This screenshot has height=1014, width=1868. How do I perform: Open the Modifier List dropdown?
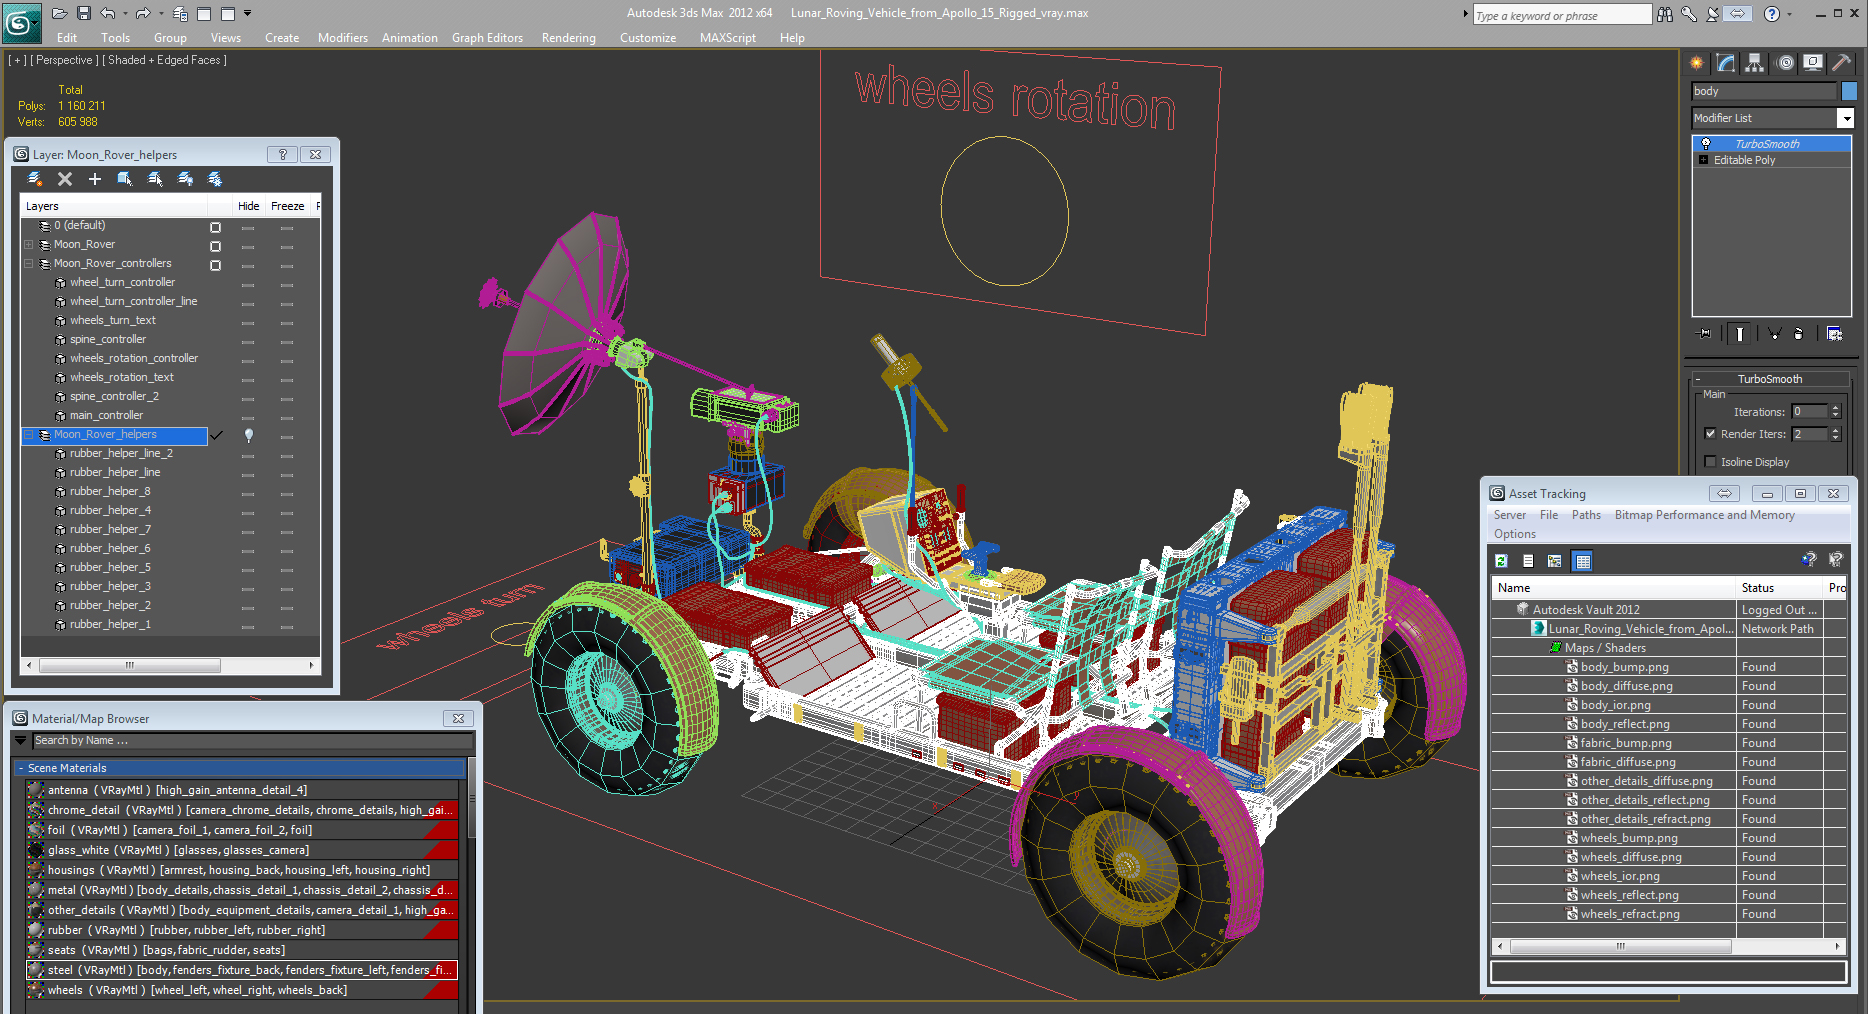click(x=1845, y=118)
